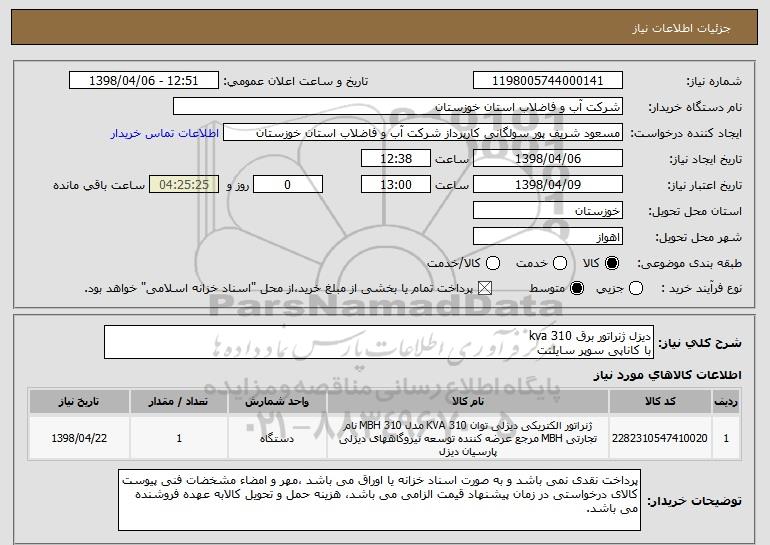Viewport: 770px width, 545px height.
Task: Click the ساعت باقی مانده label
Action: (99, 185)
